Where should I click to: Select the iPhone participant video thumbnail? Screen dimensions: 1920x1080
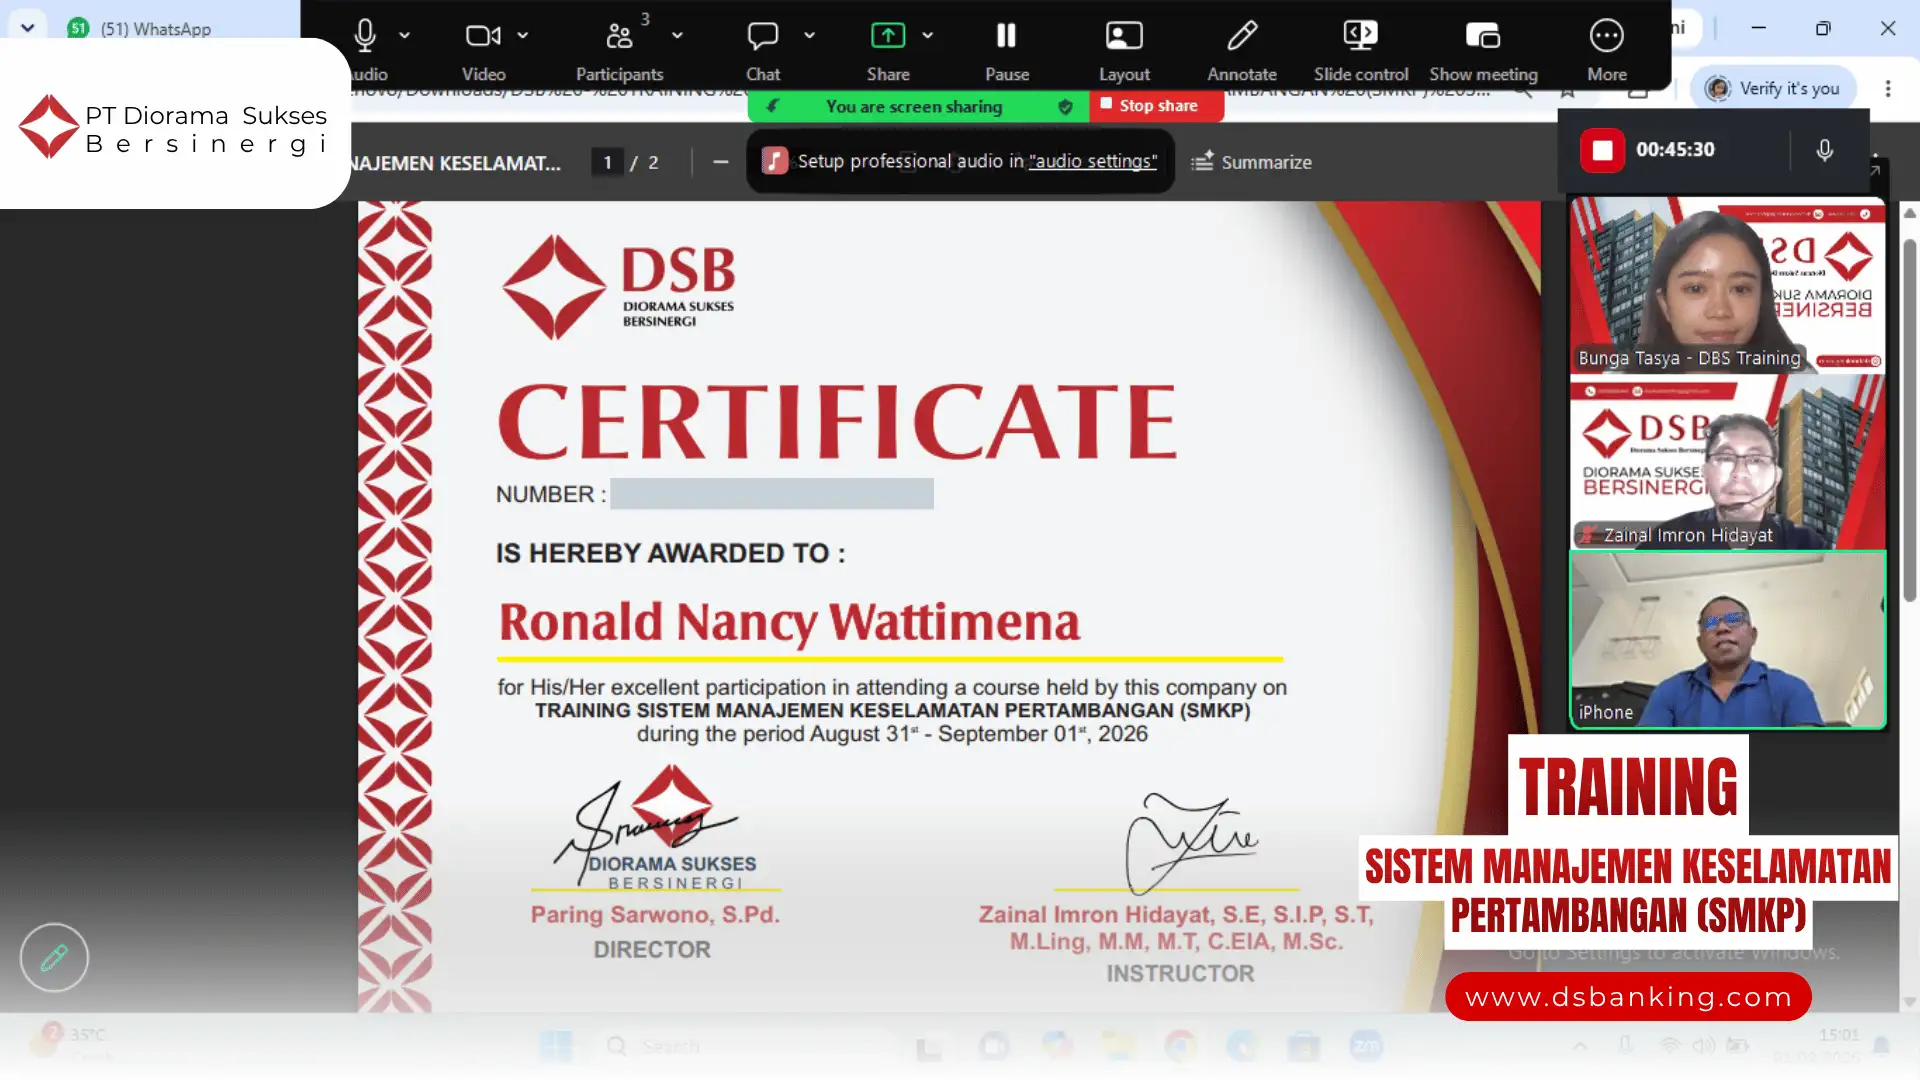[1727, 639]
